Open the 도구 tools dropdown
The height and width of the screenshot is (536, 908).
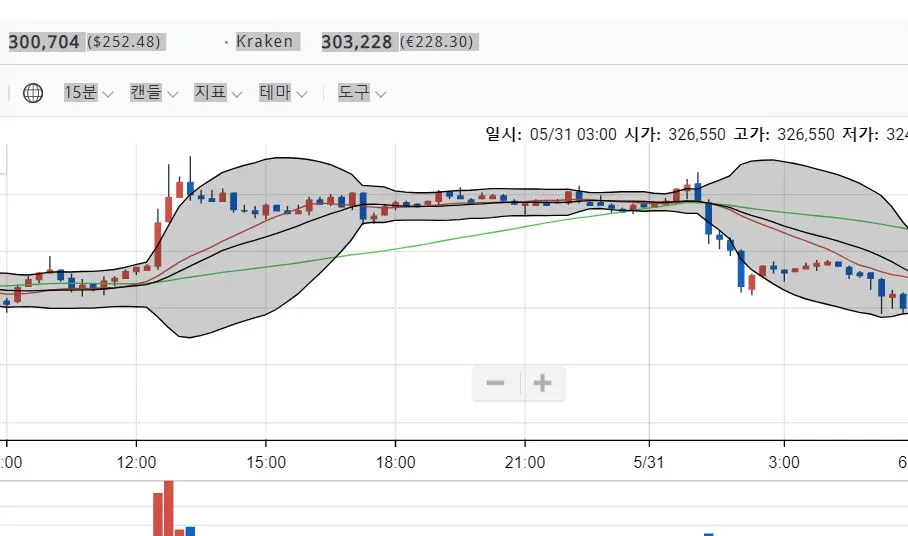361,93
